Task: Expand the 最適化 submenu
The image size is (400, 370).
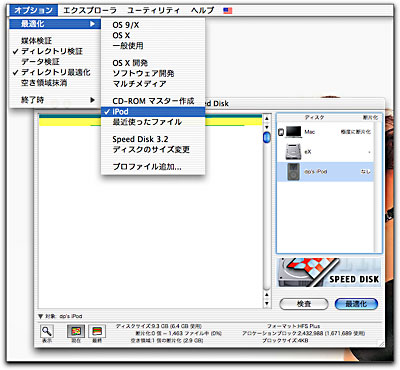Action: click(55, 24)
